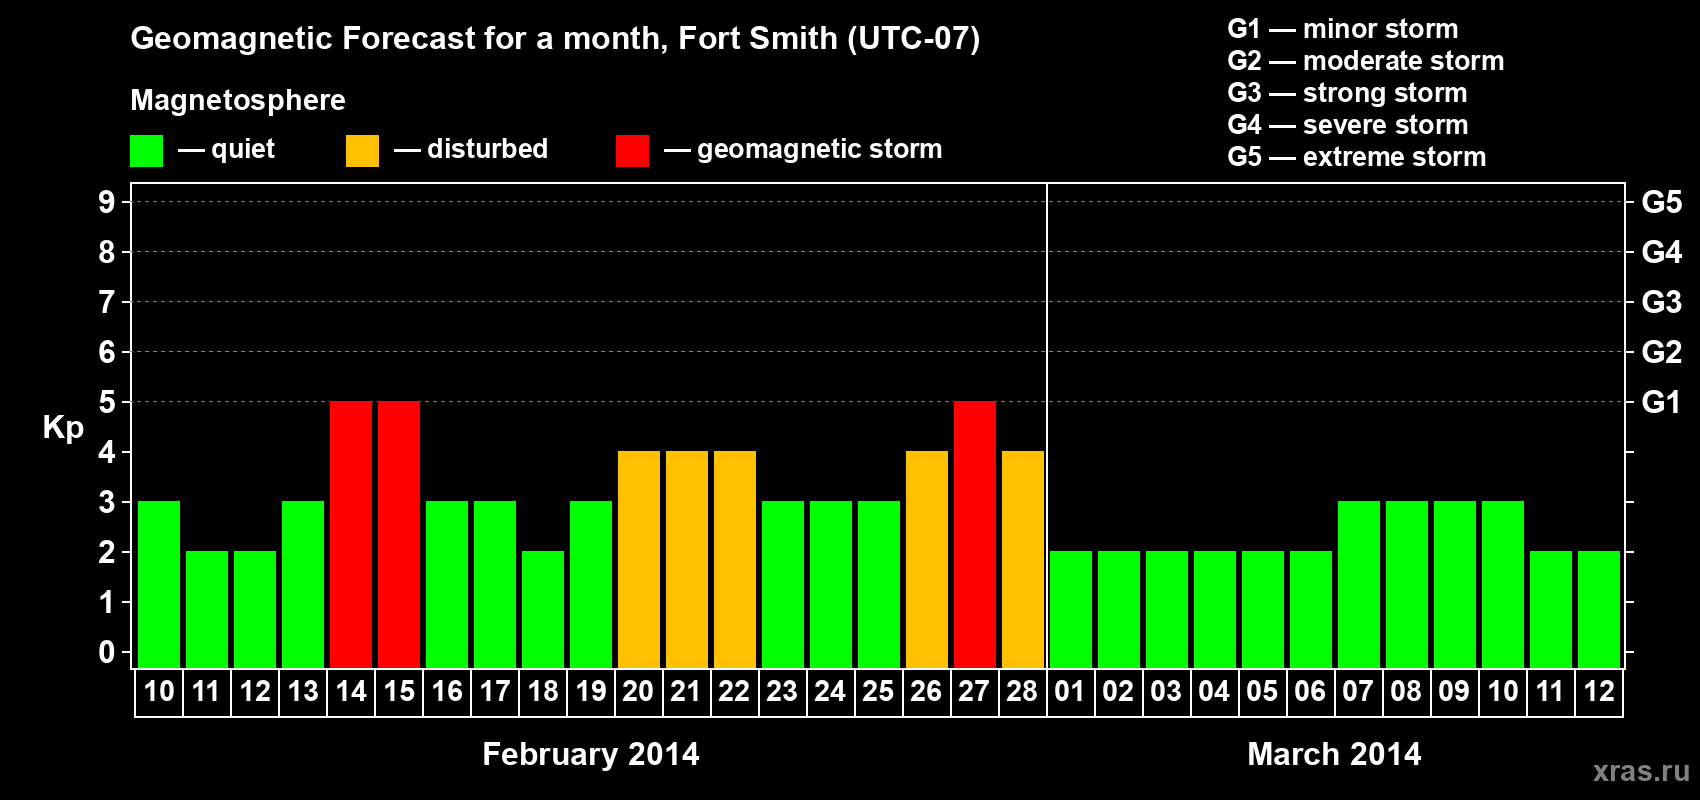This screenshot has height=800, width=1700.
Task: Click the orange disturbed legend swatch
Action: point(362,151)
